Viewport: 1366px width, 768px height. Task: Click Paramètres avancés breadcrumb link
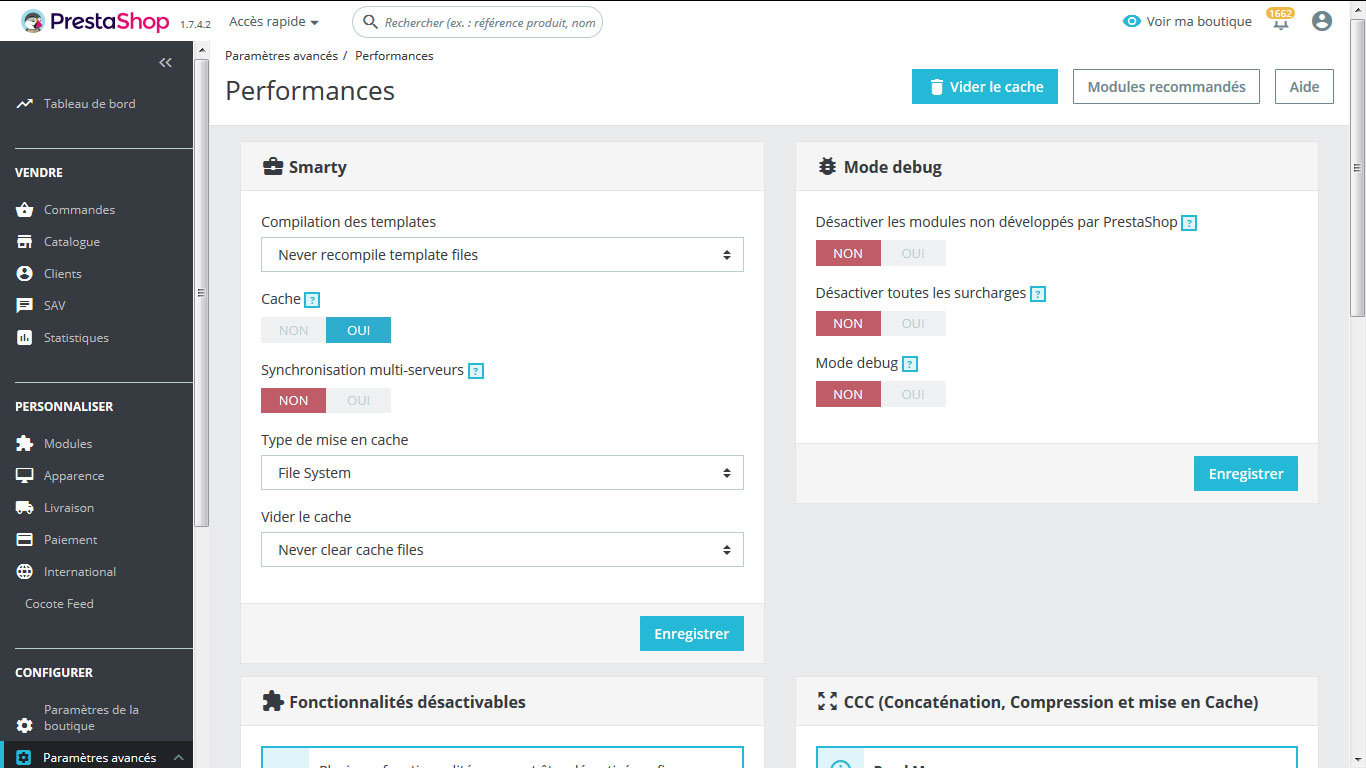tap(281, 56)
